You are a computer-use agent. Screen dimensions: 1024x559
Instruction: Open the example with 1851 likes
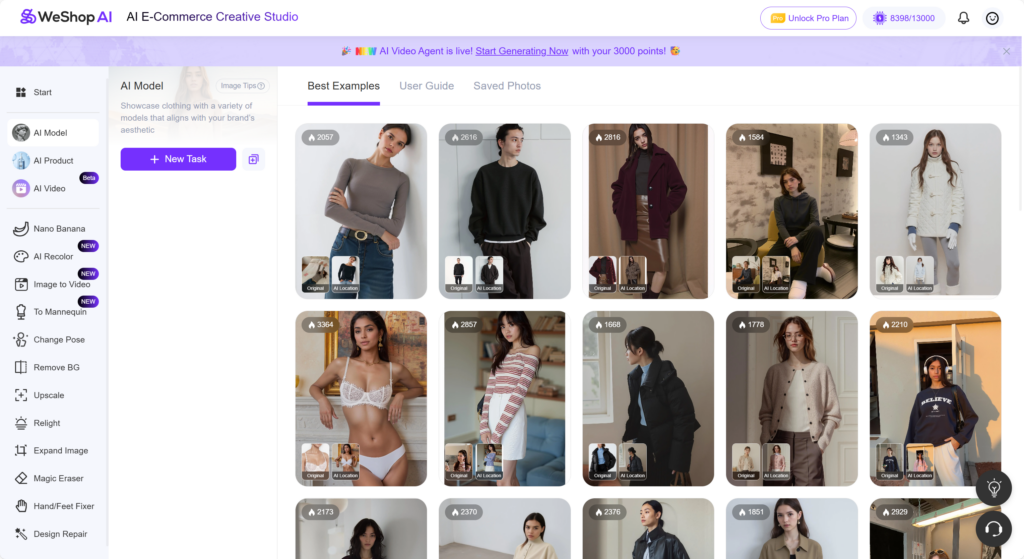[792, 529]
